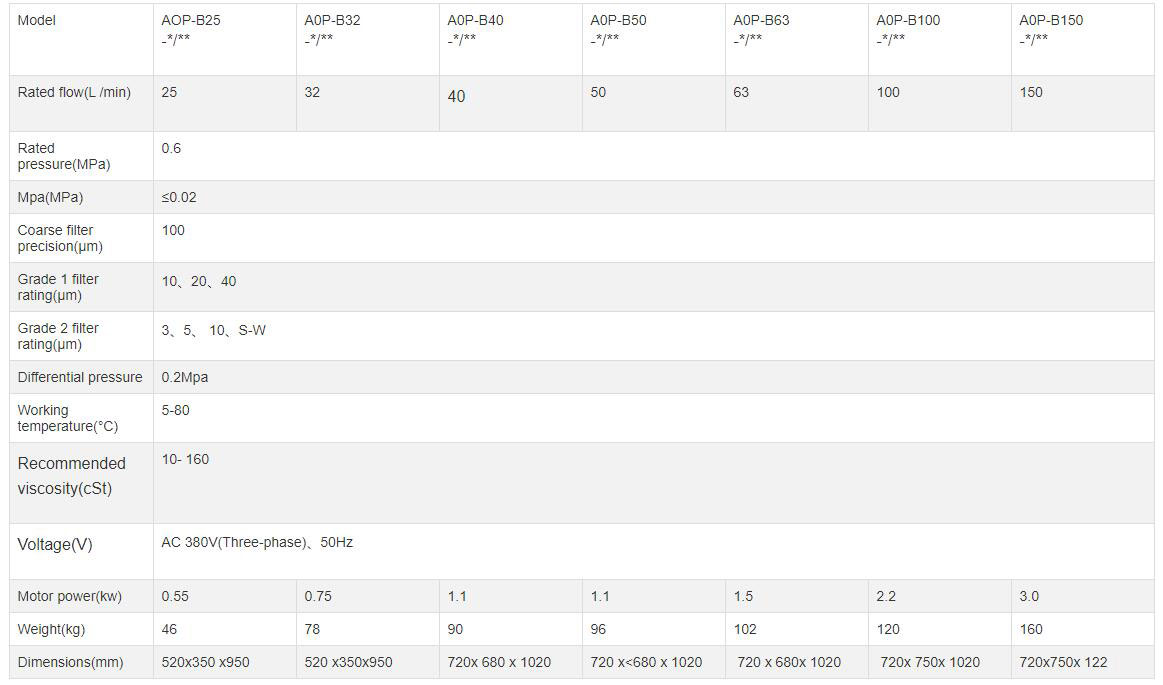Viewport: 1163px width, 685px height.
Task: Click the working temperature value 5-80
Action: pos(175,410)
